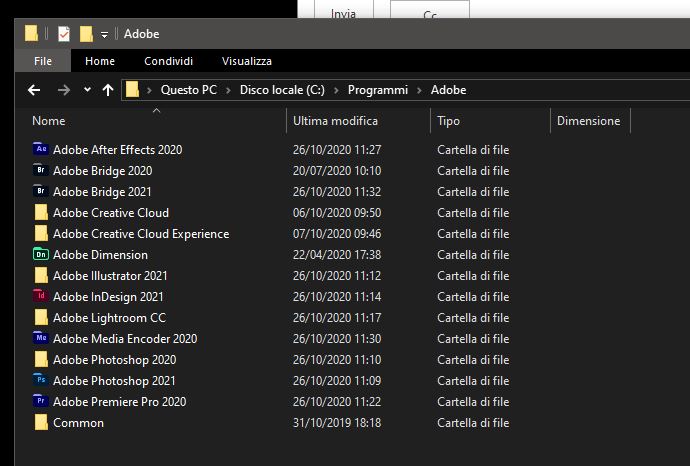Screen dimensions: 690x466
Task: Click the Adobe Creative Cloud Experience folder icon
Action: point(41,234)
